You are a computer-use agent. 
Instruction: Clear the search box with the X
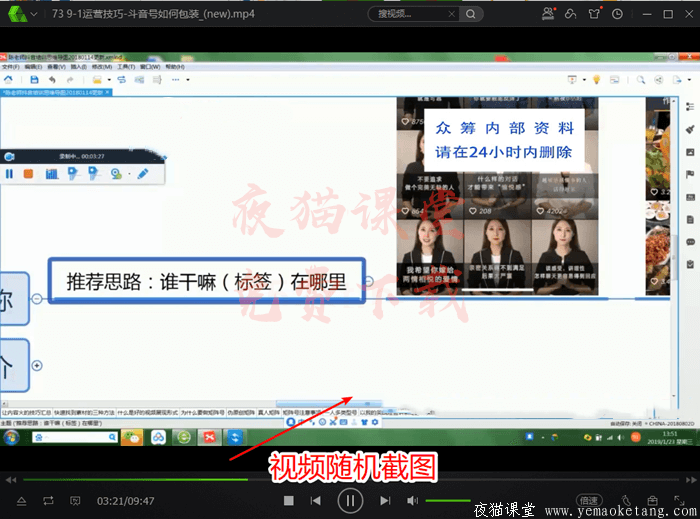pyautogui.click(x=452, y=14)
